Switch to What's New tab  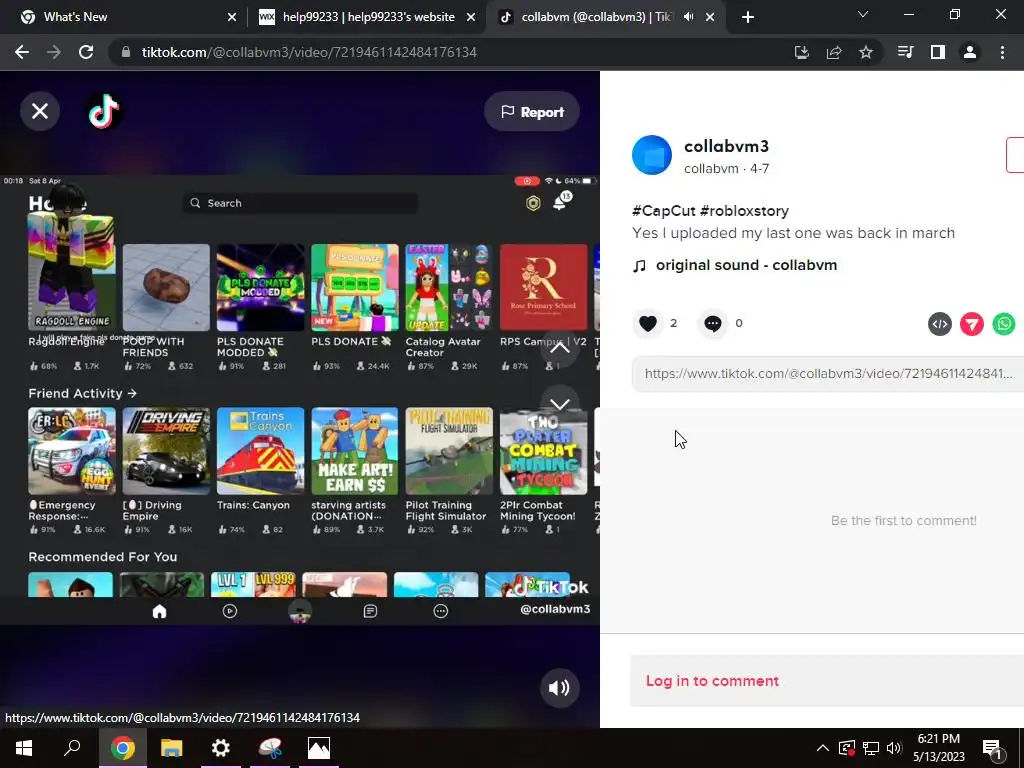pos(123,17)
